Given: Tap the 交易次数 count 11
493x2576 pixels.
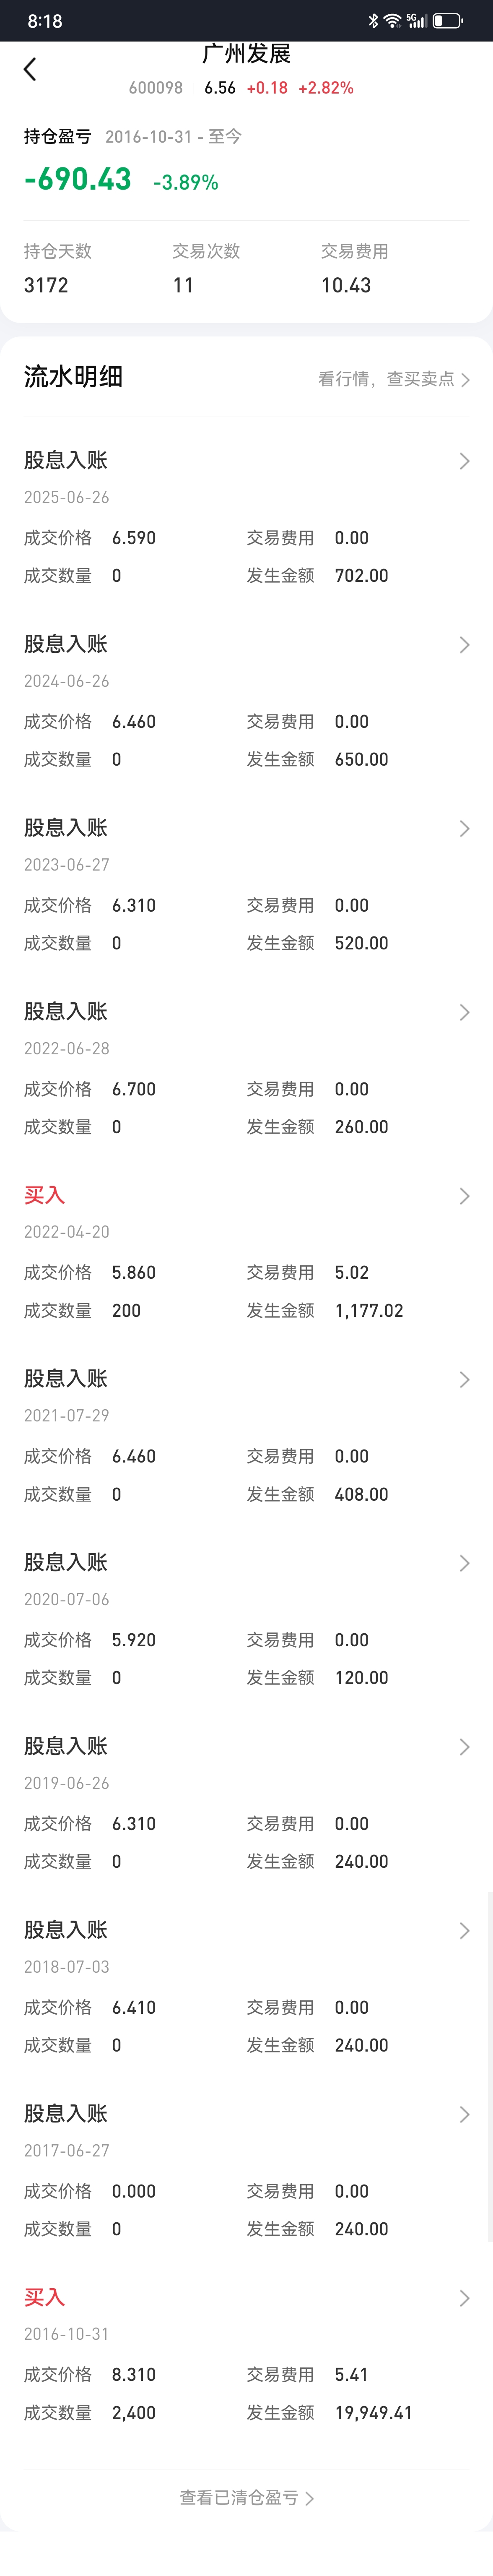Looking at the screenshot, I should coord(183,285).
